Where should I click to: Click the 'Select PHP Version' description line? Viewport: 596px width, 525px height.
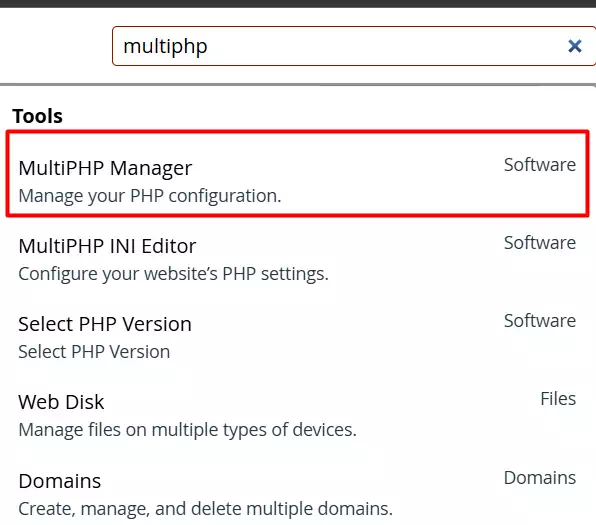[x=94, y=352]
